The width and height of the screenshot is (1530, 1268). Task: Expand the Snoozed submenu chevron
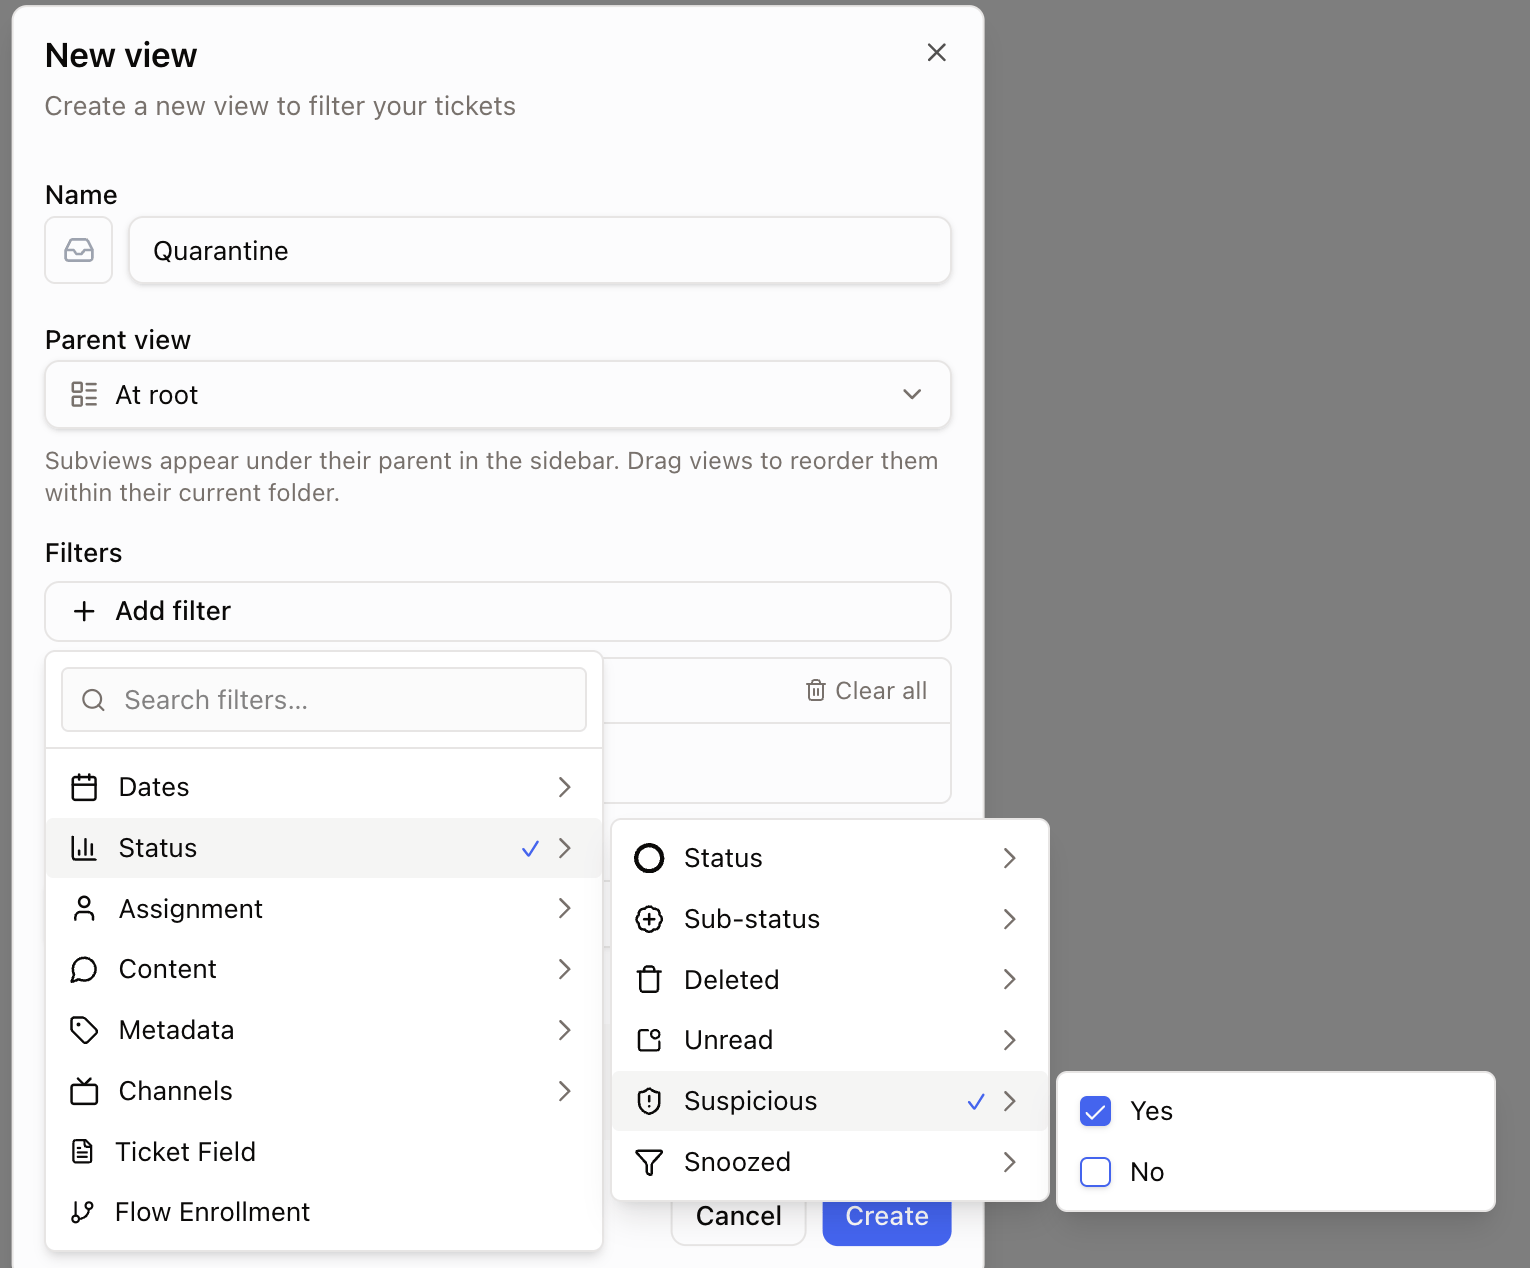1009,1162
